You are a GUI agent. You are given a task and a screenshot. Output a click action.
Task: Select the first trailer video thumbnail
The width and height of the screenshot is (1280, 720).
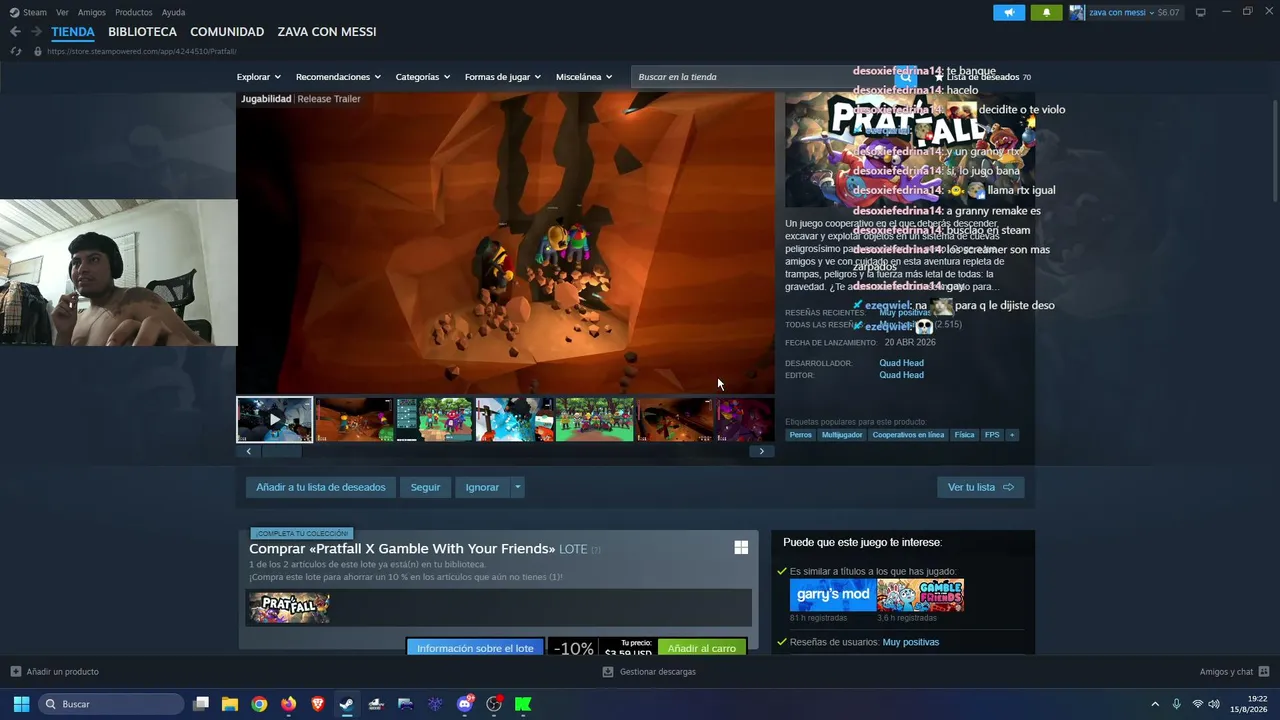click(274, 419)
